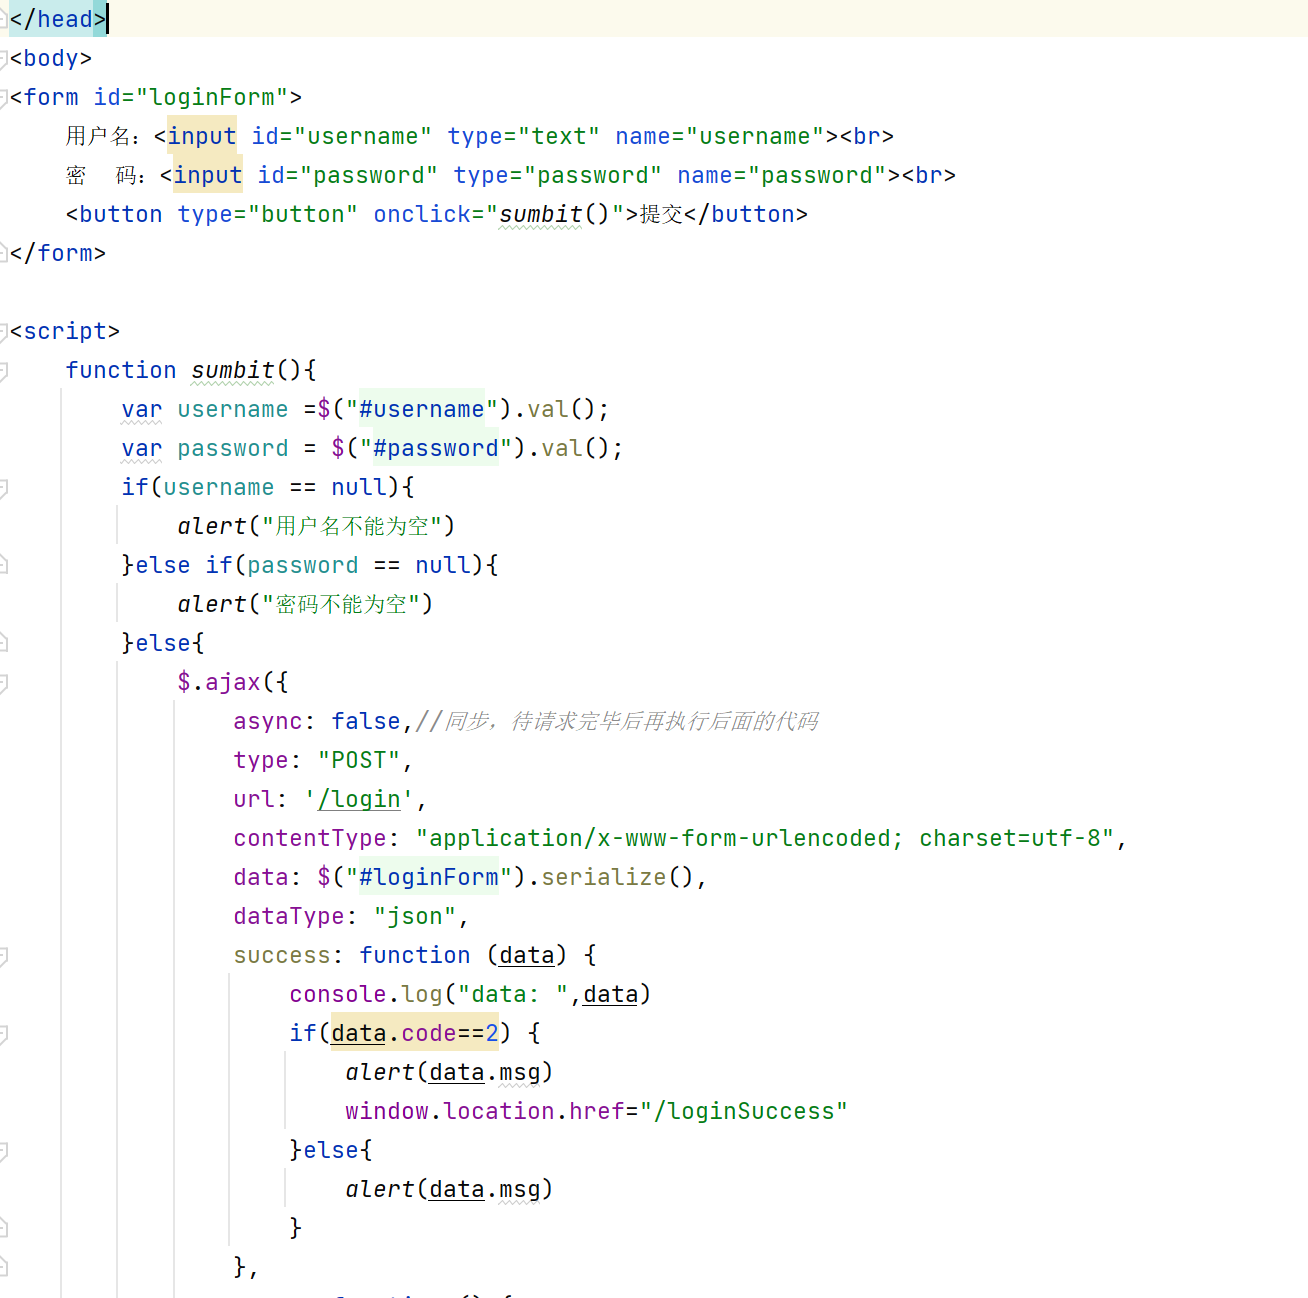Click the "#username" selector string
Viewport: 1308px width, 1298px height.
(x=422, y=409)
